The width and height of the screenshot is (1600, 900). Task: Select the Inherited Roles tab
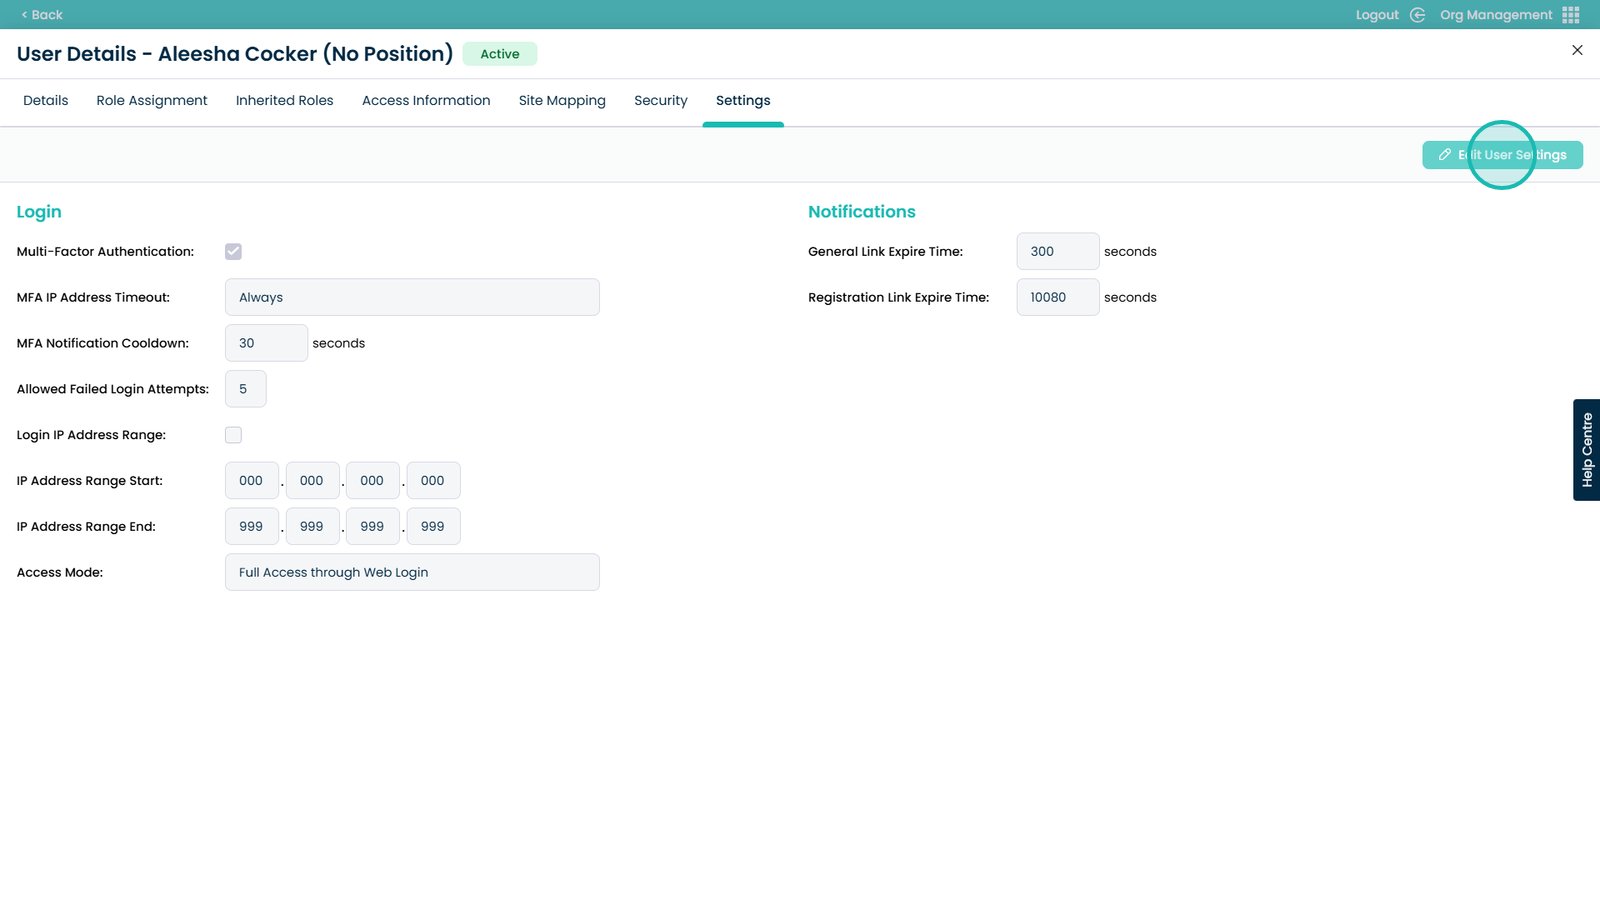[285, 101]
